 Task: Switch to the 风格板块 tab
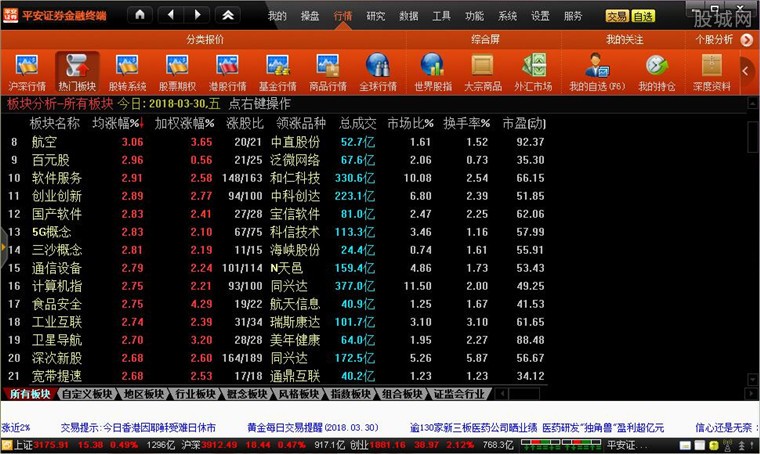[x=299, y=394]
